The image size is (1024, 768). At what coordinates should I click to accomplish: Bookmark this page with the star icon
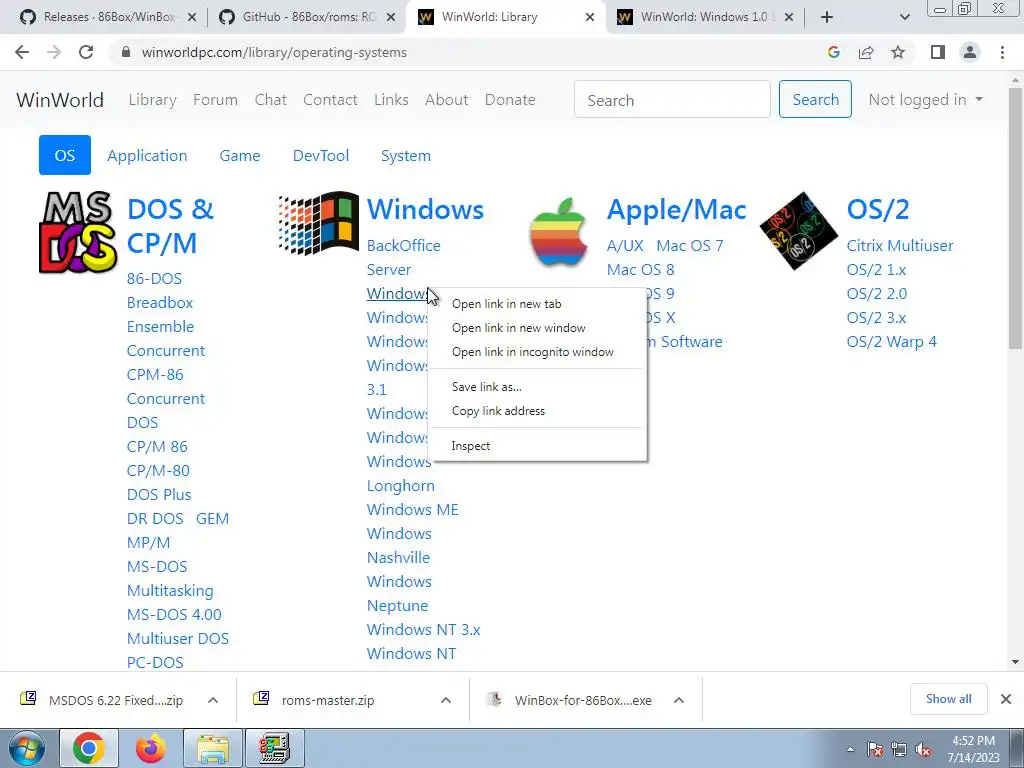[898, 52]
